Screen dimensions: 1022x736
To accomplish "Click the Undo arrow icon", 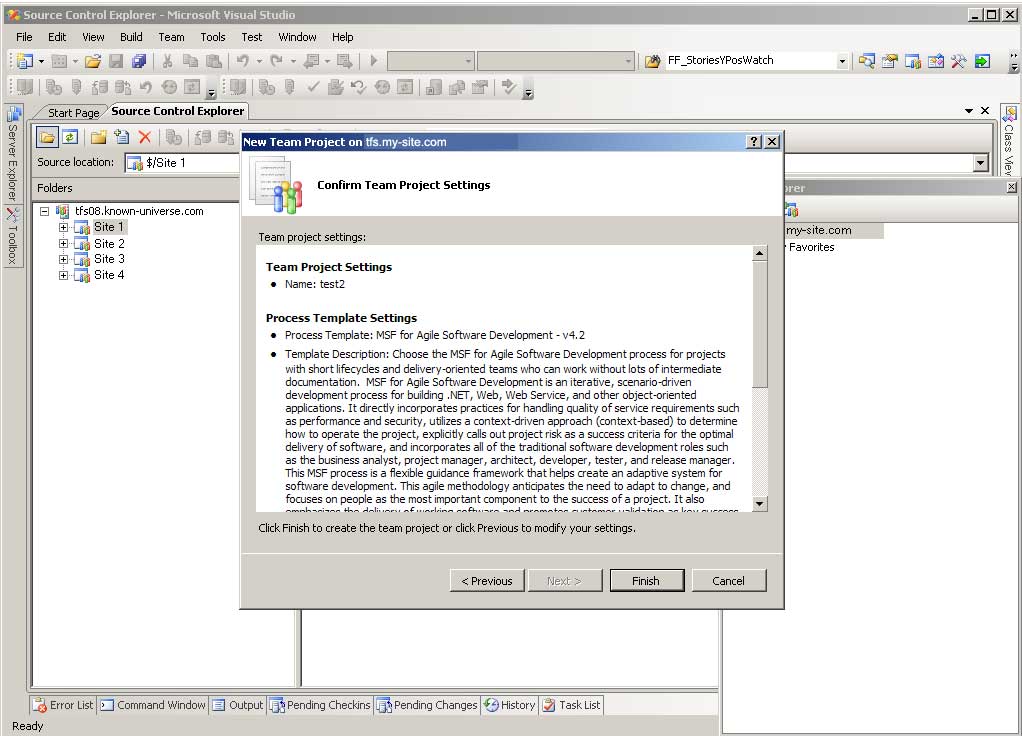I will click(x=242, y=61).
